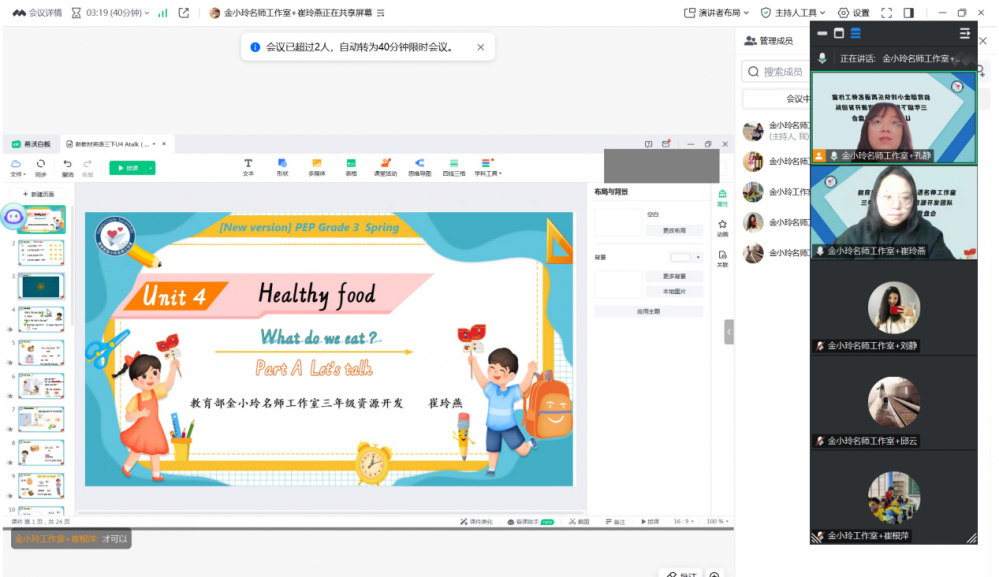Click the 搜索成员 search members field
This screenshot has width=999, height=577.
[x=775, y=71]
